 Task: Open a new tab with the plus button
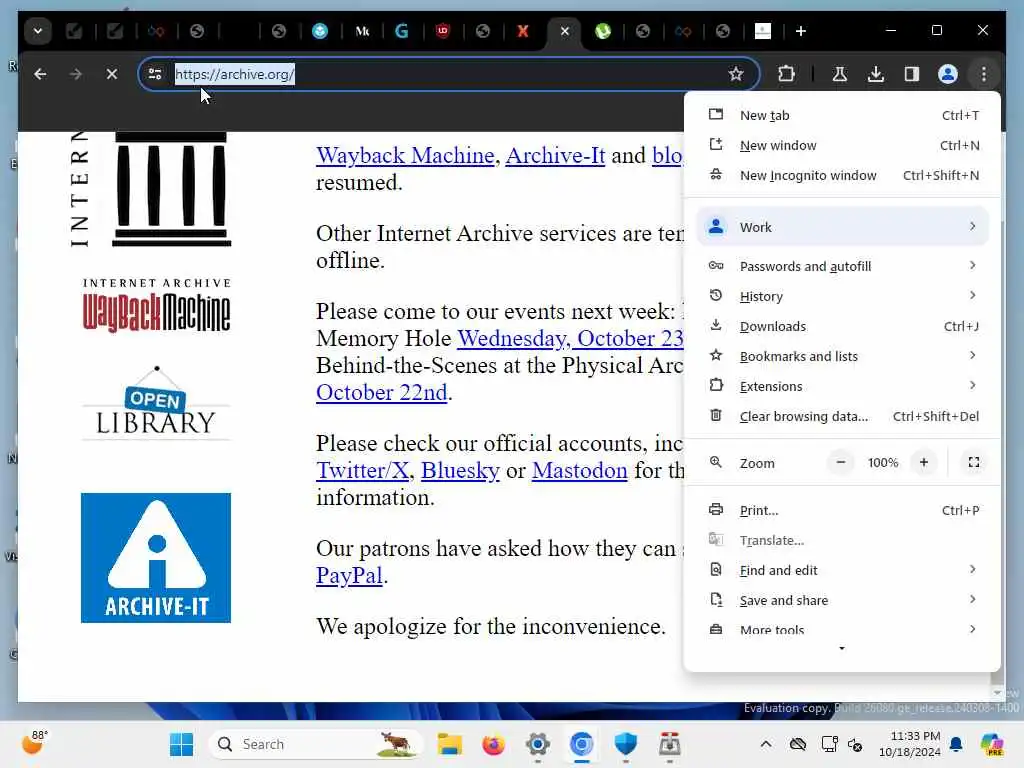(801, 31)
